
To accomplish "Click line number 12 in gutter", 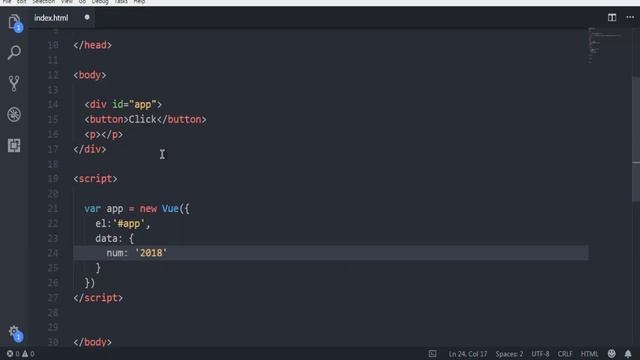I will tap(53, 75).
